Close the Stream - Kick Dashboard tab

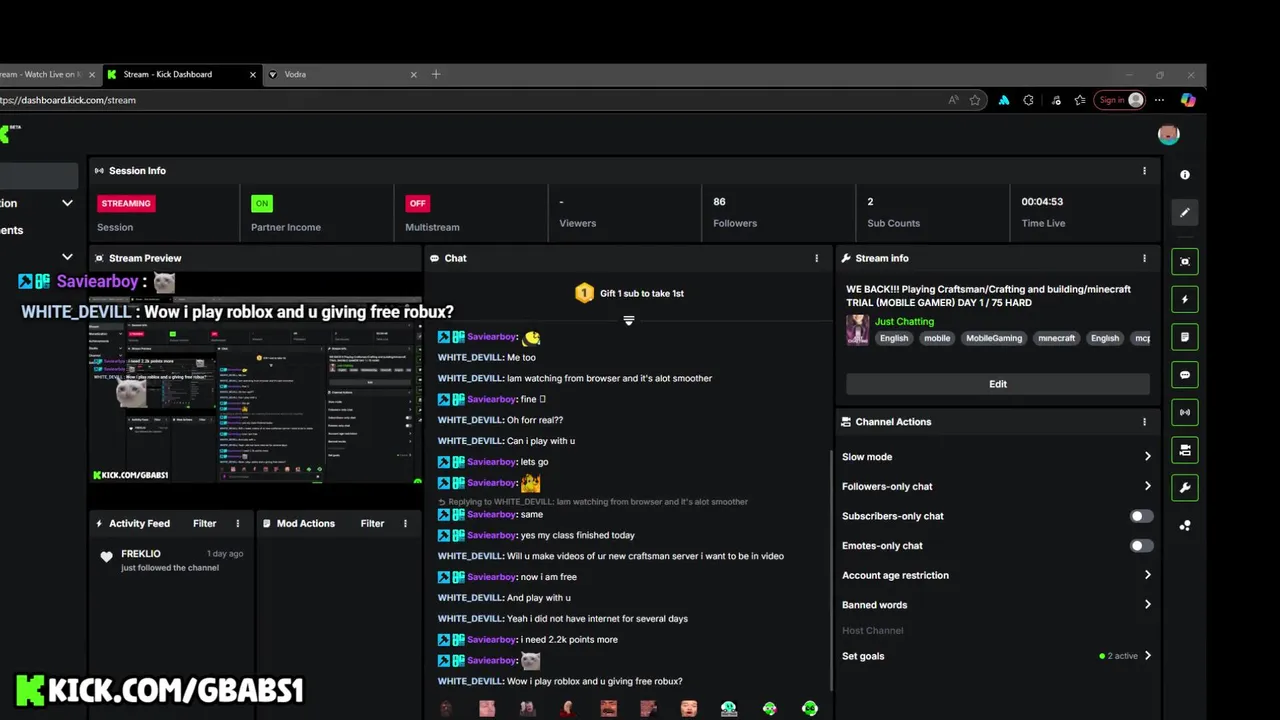click(x=253, y=74)
